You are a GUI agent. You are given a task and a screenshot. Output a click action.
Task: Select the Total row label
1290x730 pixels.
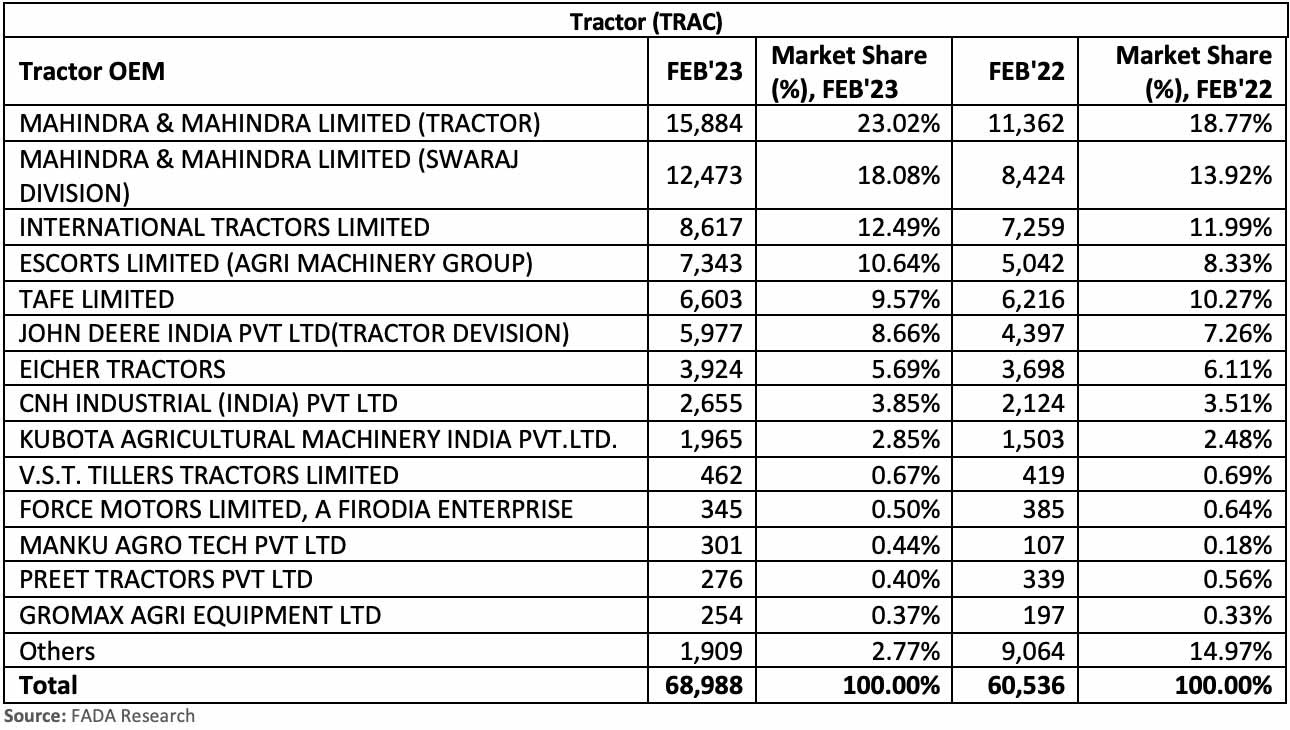[x=49, y=685]
